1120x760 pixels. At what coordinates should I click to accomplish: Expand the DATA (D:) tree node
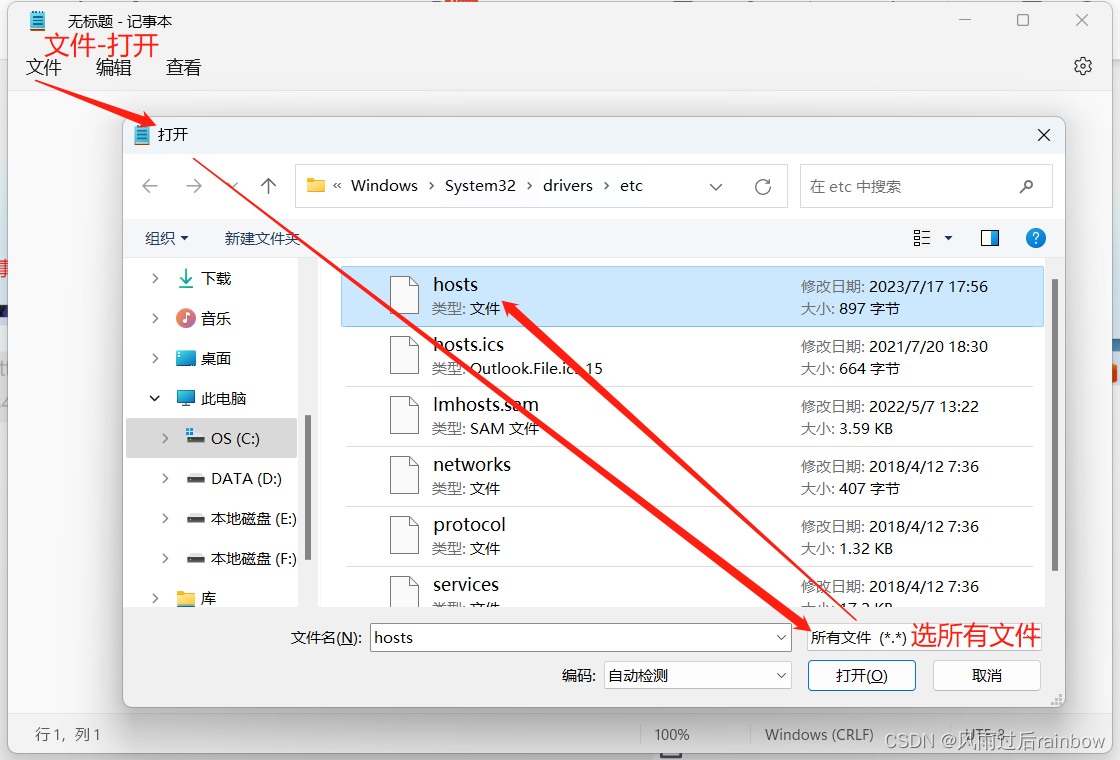(165, 478)
